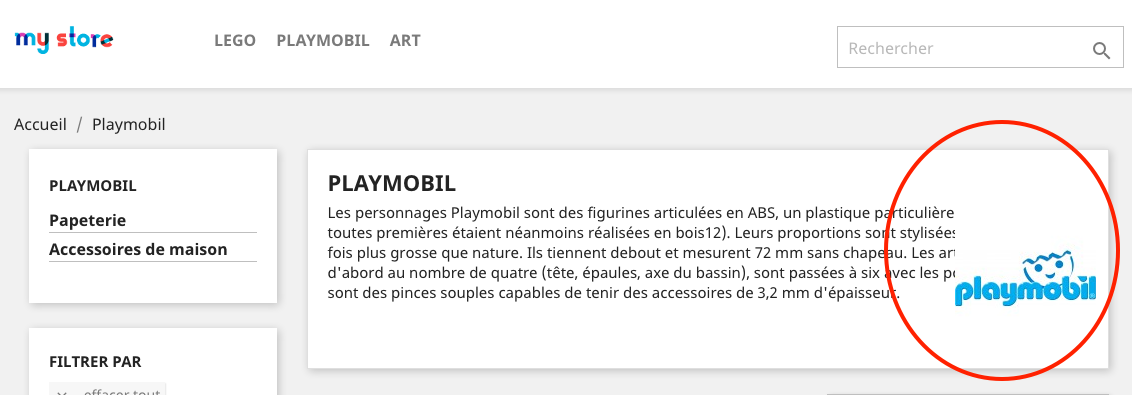This screenshot has height=395, width=1132.
Task: Click the my store logo
Action: [64, 40]
